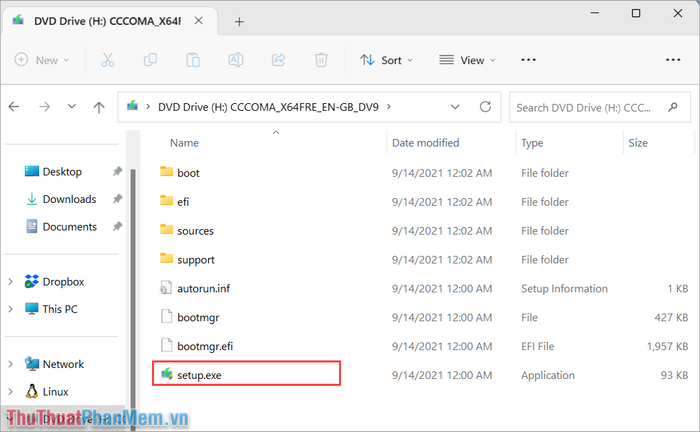Sort by Date modified column header
The width and height of the screenshot is (700, 432).
425,143
